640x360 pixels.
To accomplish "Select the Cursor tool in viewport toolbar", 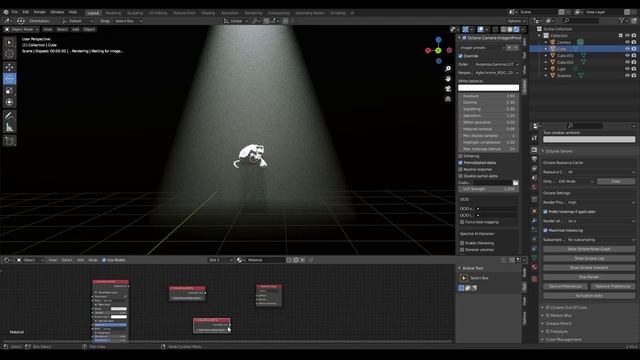I will click(x=9, y=53).
